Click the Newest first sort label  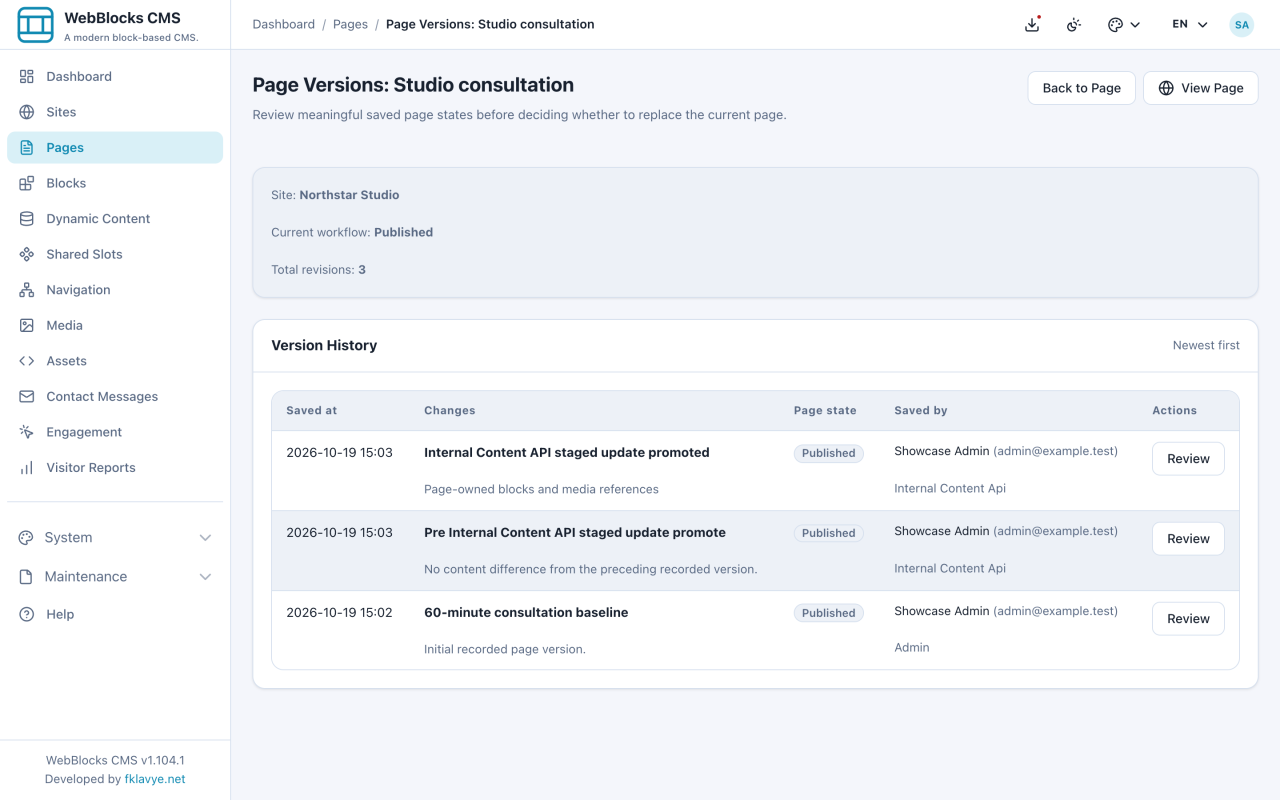[1206, 345]
